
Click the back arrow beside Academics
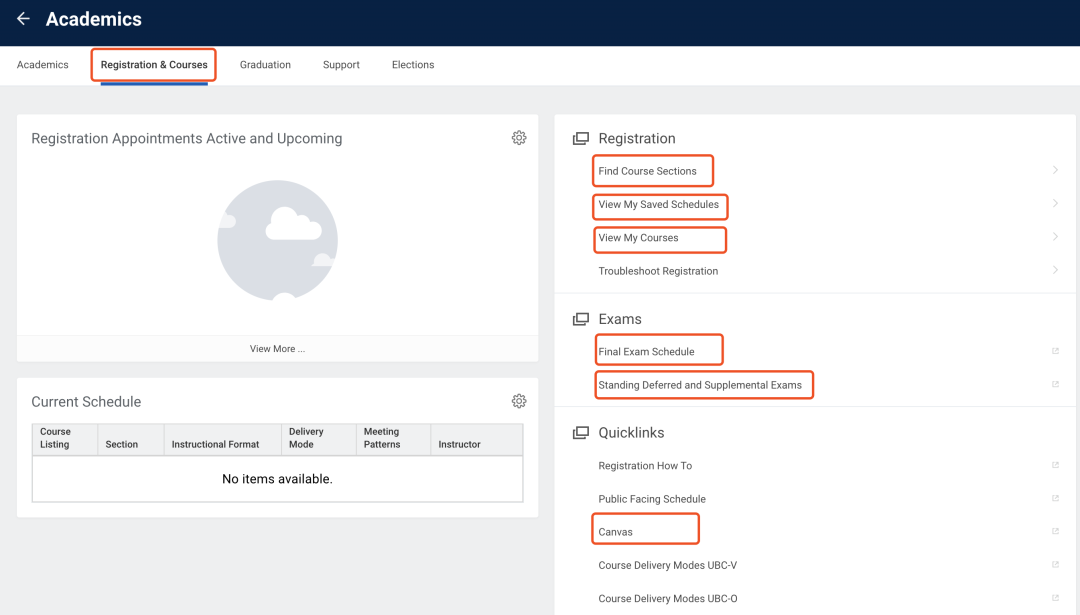[23, 19]
